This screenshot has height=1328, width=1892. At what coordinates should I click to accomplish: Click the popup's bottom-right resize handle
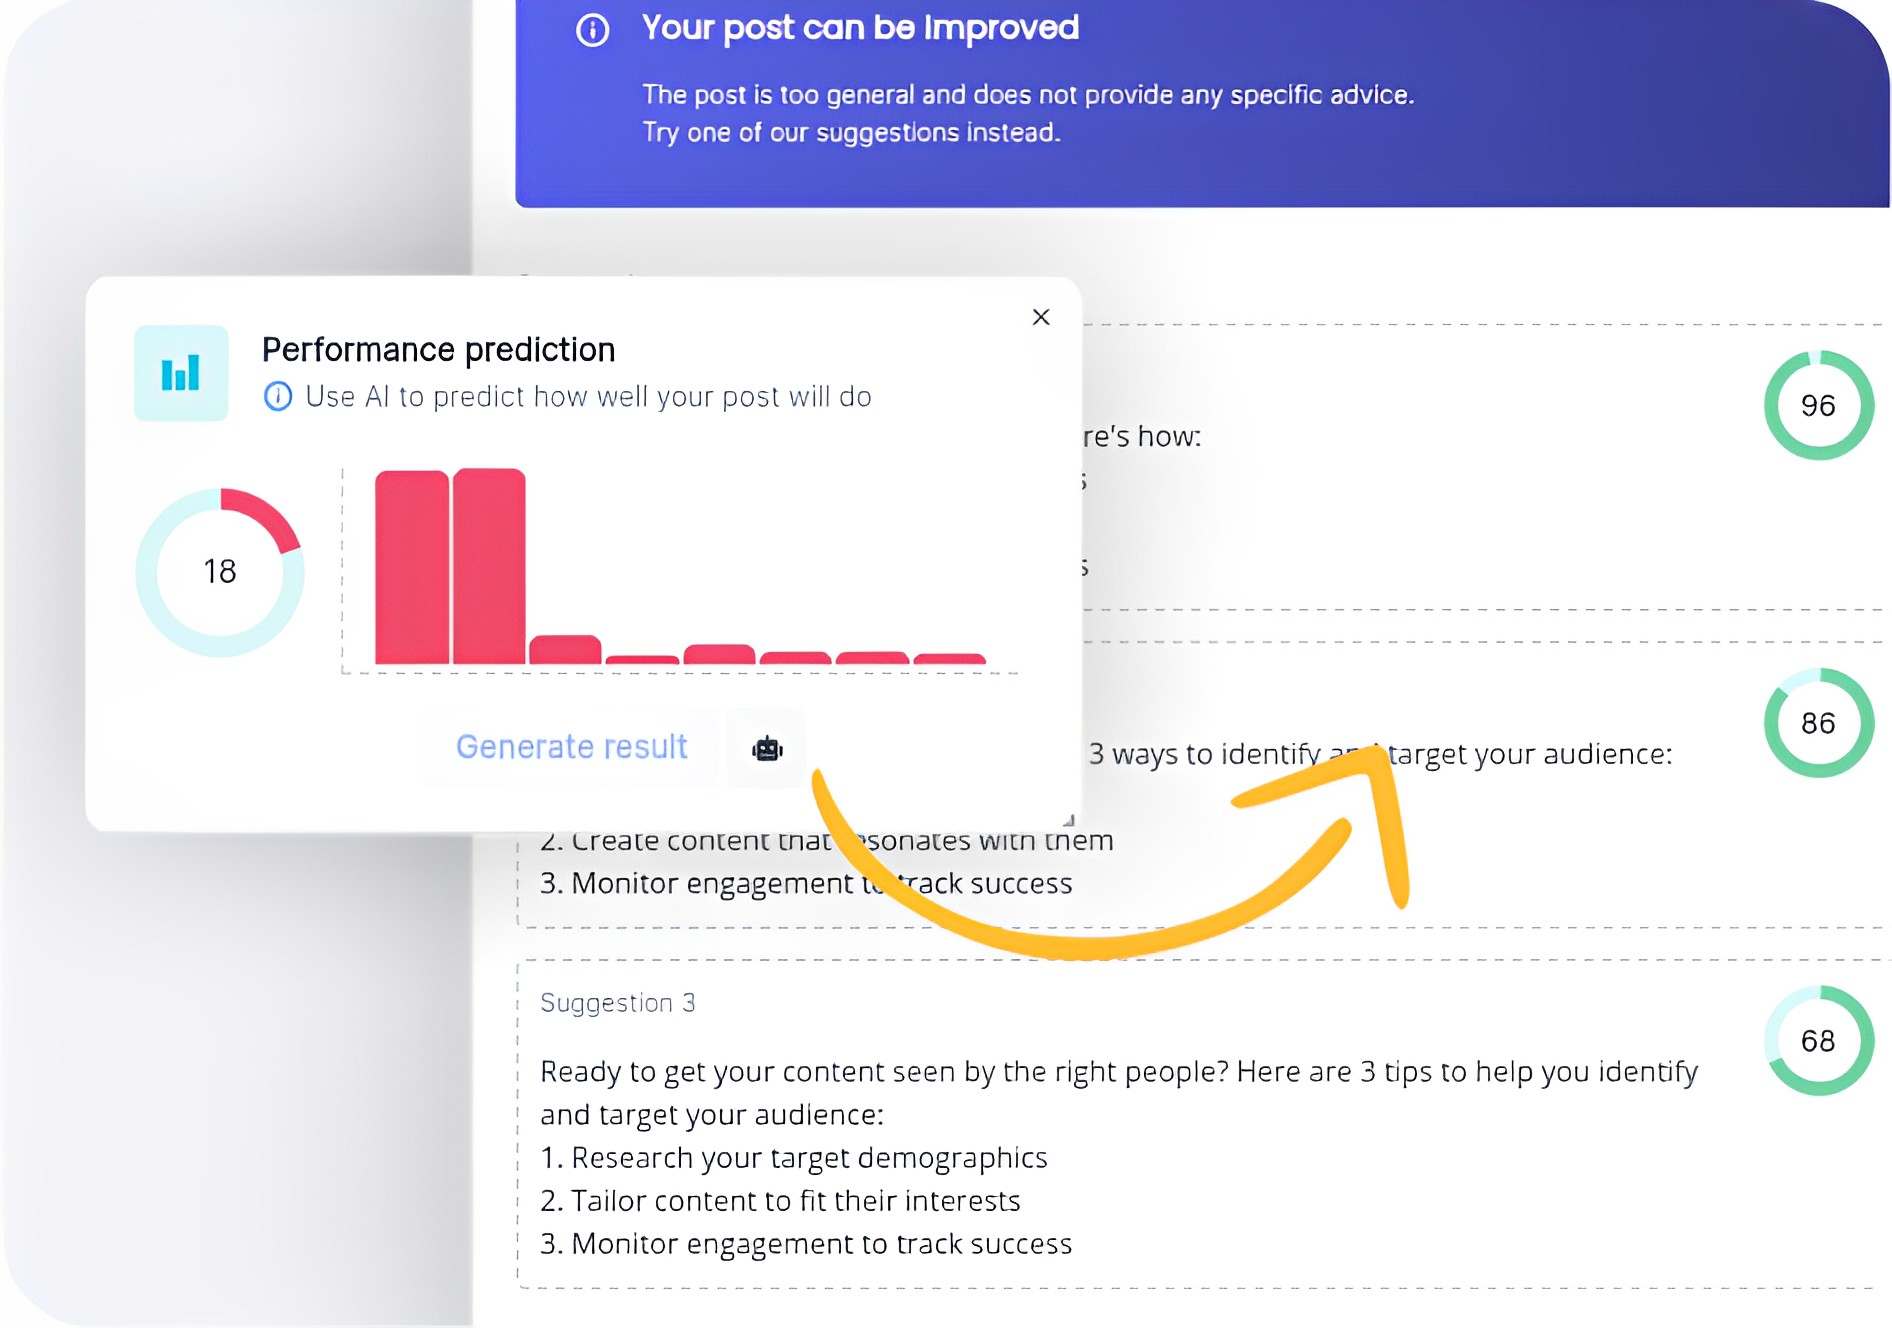point(1069,820)
